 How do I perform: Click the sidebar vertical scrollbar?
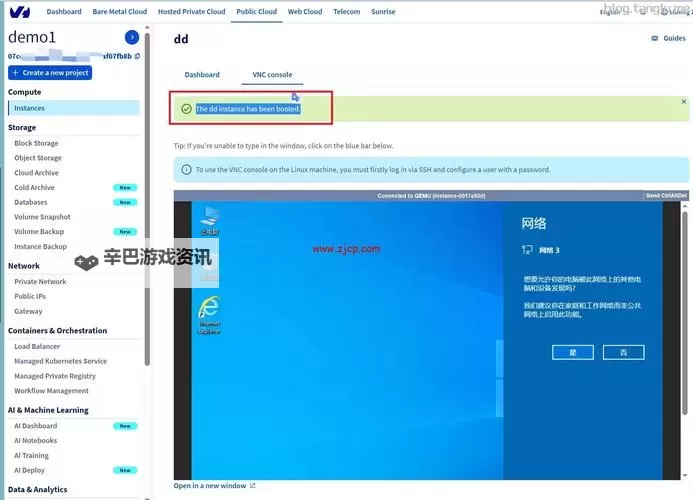pos(147,199)
